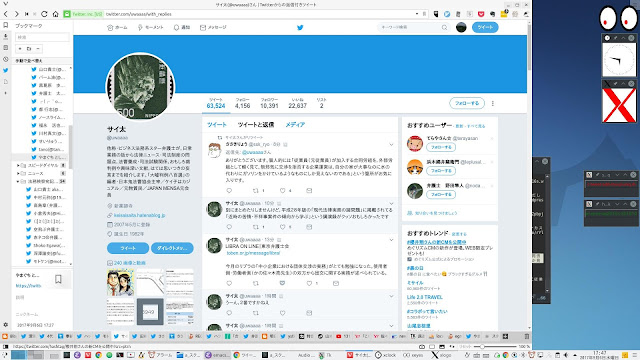This screenshot has width=640, height=360.
Task: Open the settings gear at the bottom of the side panel
Action: (x=5, y=325)
